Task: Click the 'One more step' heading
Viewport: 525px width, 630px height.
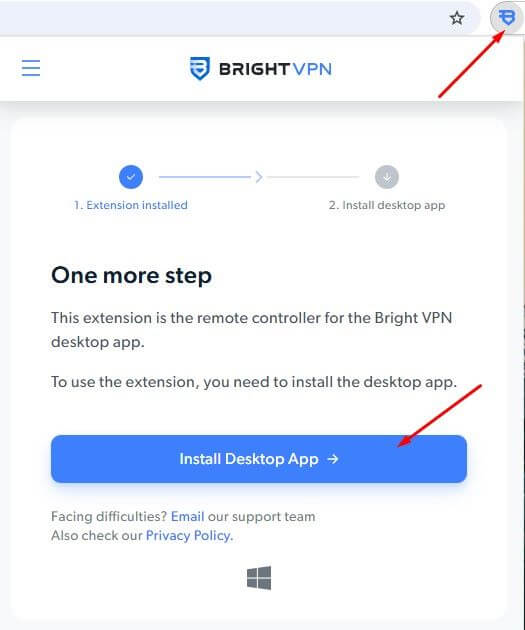Action: (x=131, y=276)
